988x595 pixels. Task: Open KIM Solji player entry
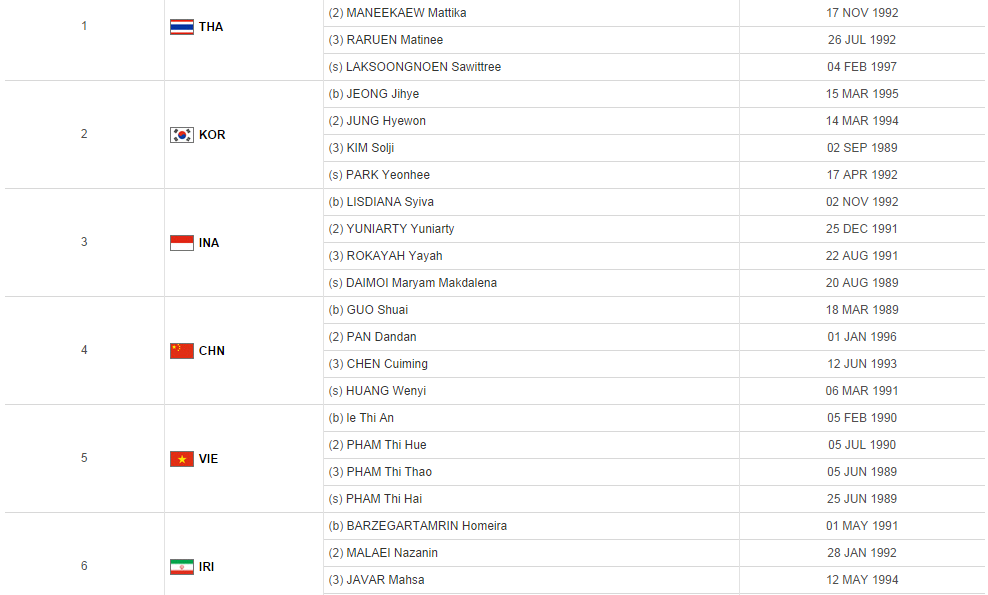coord(370,148)
